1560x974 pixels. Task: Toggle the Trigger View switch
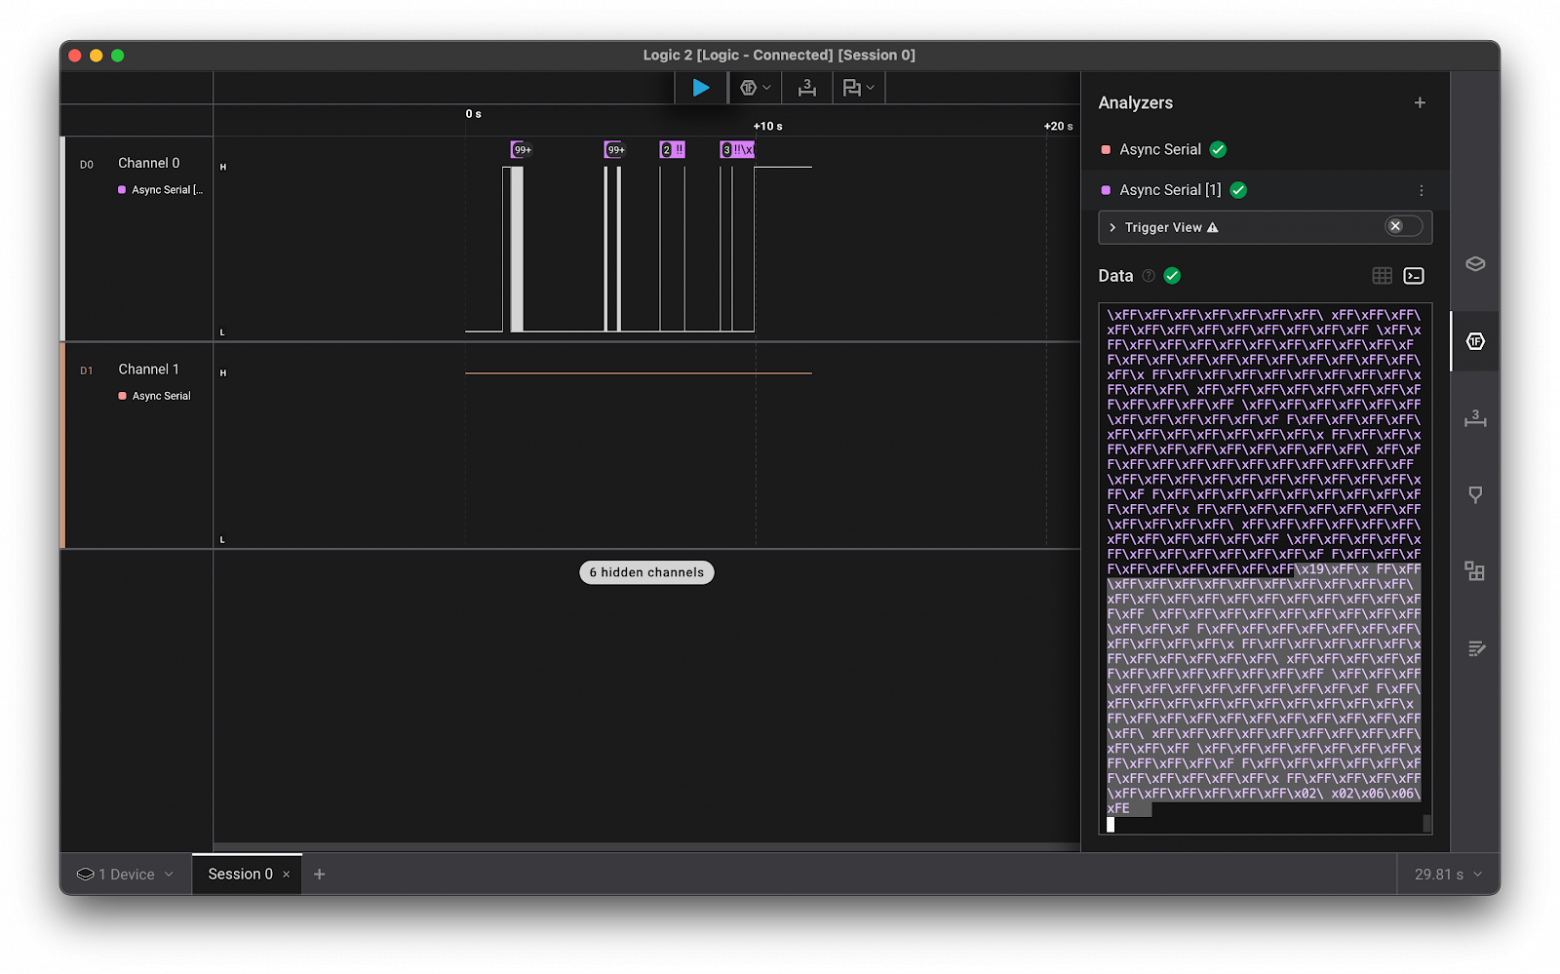pyautogui.click(x=1402, y=226)
